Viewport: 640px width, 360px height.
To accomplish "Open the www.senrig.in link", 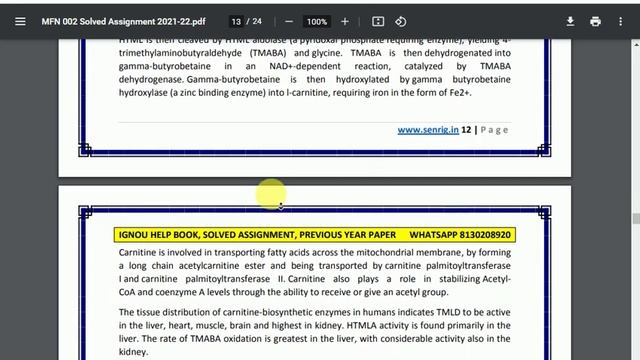I will [428, 130].
